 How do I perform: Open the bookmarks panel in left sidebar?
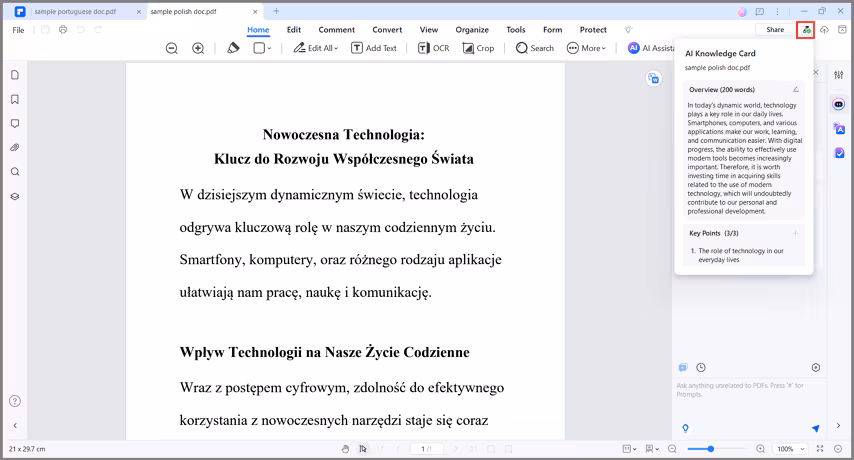(15, 99)
